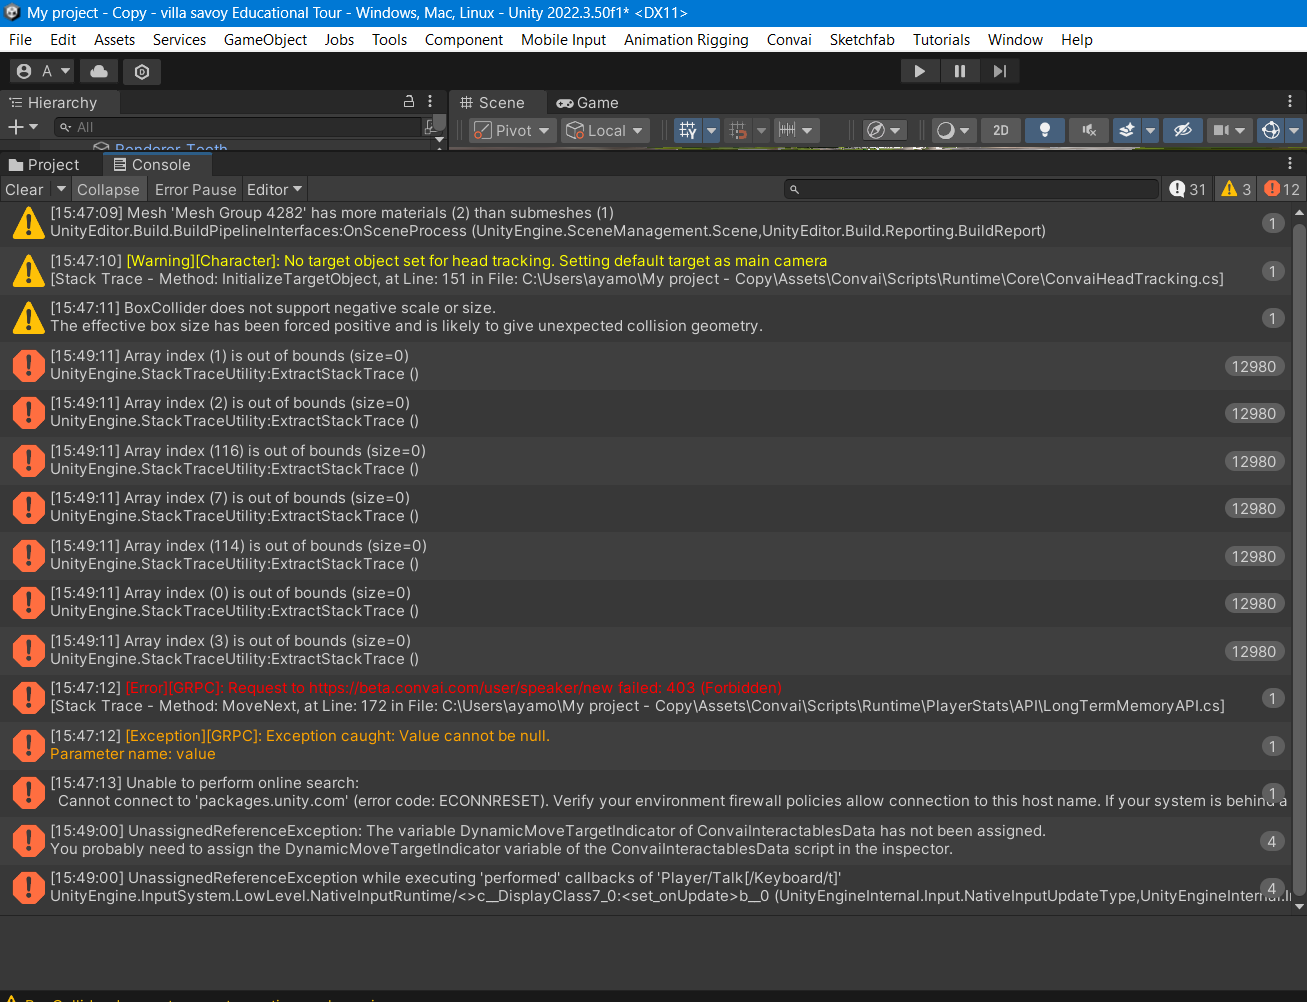This screenshot has width=1307, height=1002.
Task: Open the Pivot handle position dropdown
Action: tap(513, 130)
